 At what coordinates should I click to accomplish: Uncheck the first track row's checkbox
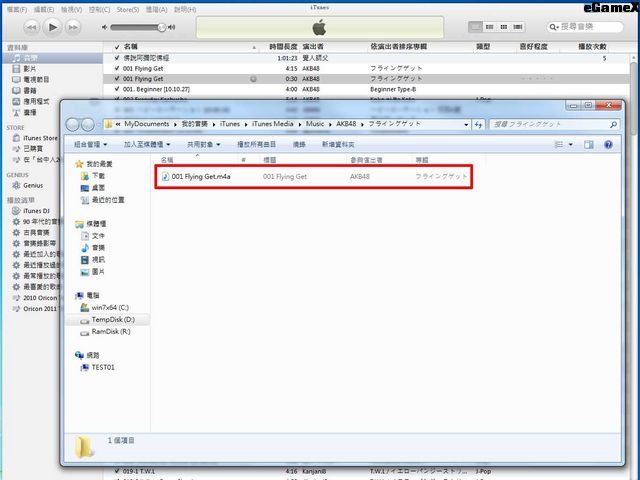point(117,58)
